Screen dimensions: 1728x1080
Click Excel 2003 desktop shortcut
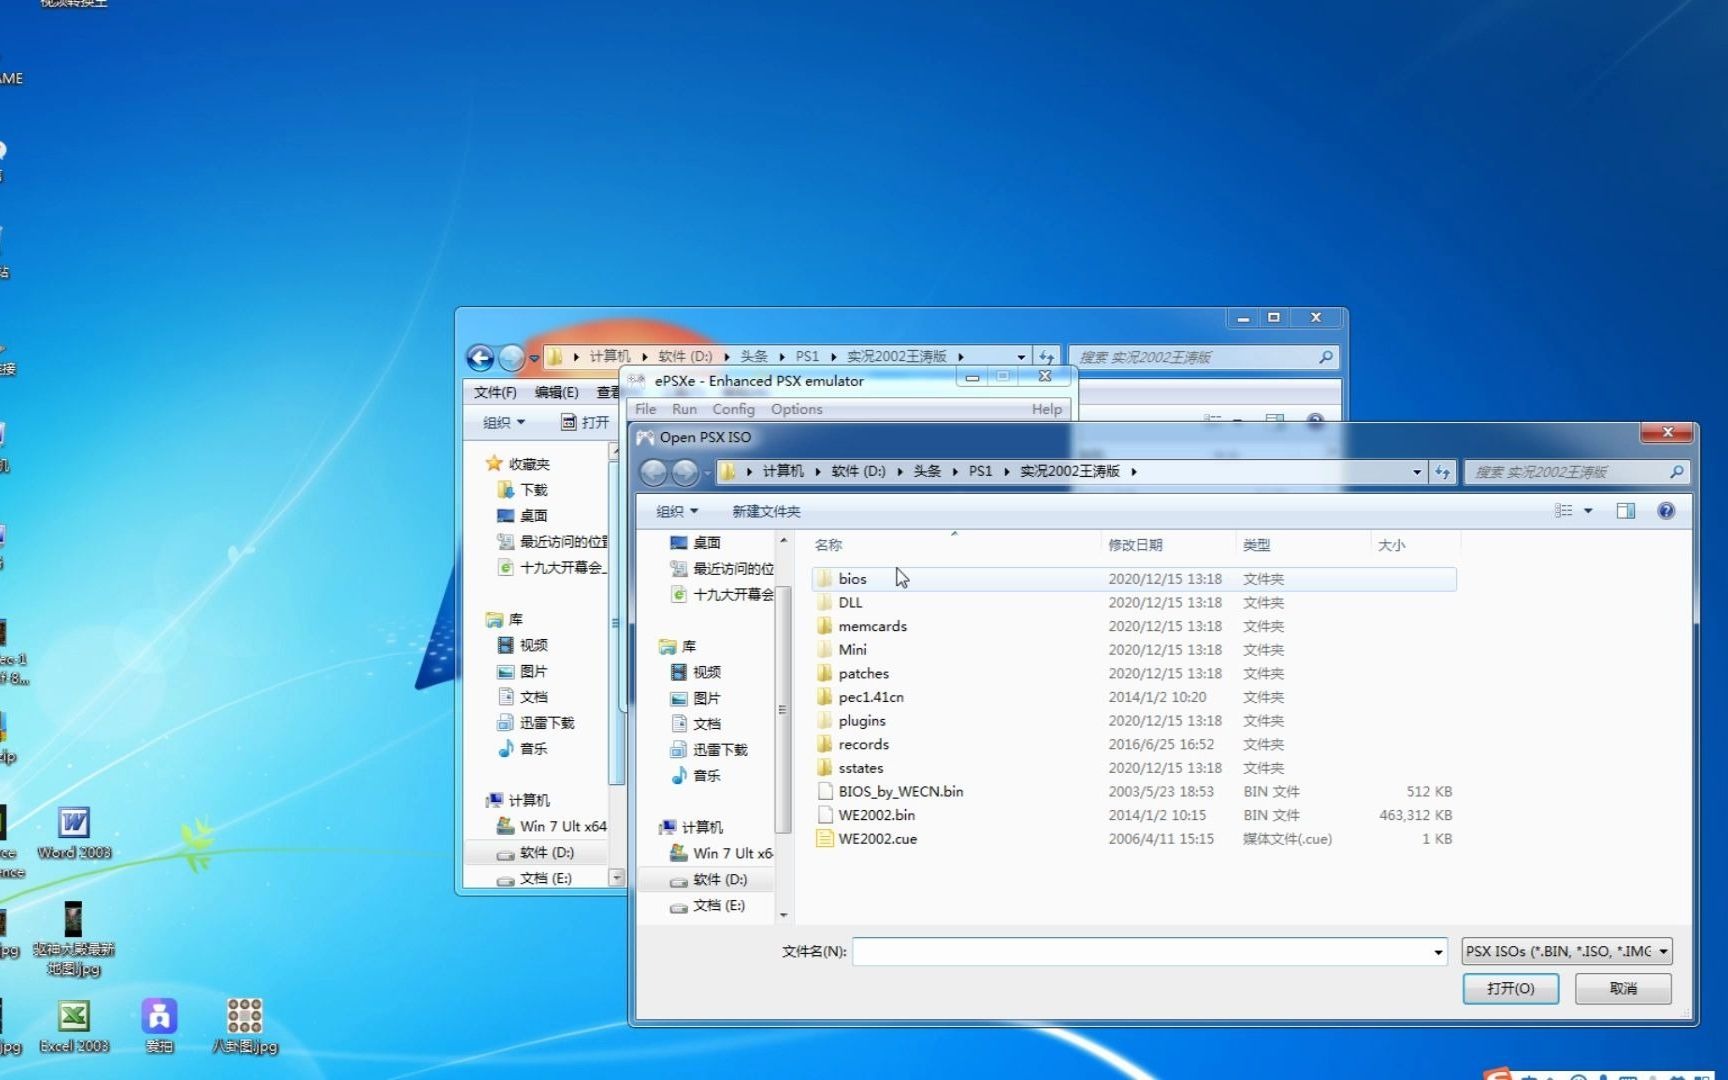click(74, 1027)
